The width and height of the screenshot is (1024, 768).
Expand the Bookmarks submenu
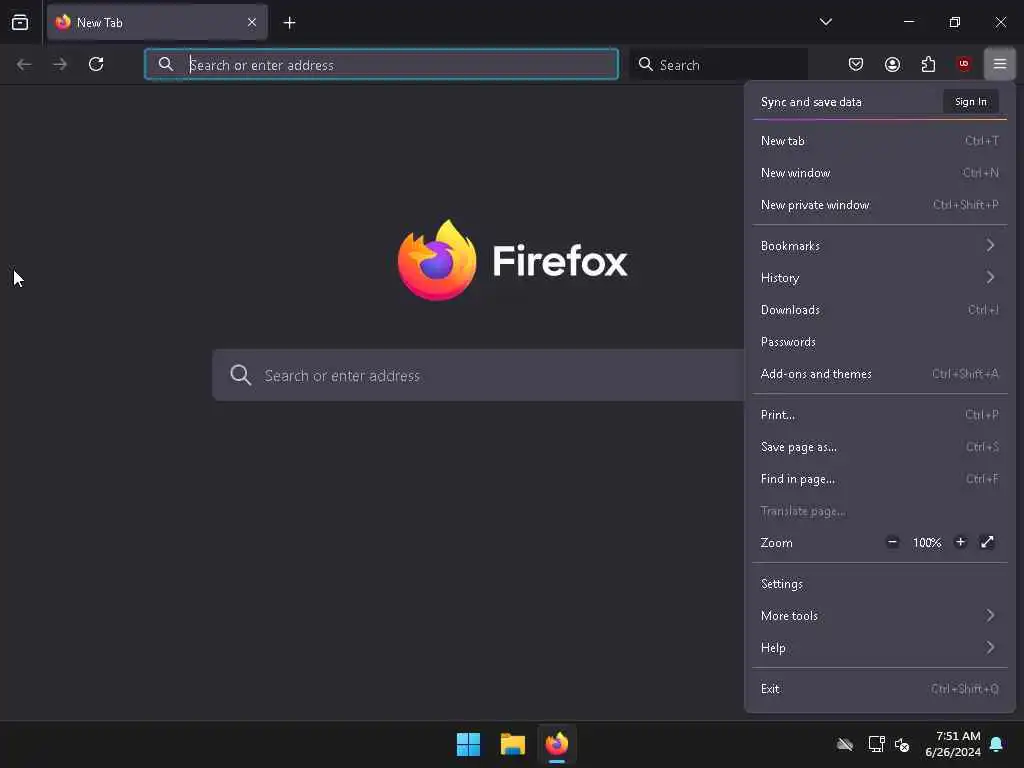click(880, 246)
